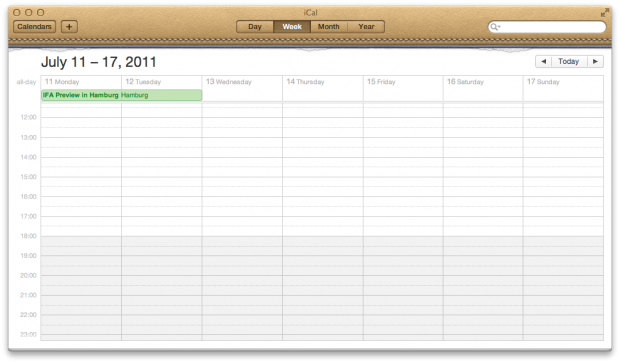Click the 19:00 time label
The image size is (620, 363).
(x=28, y=256)
